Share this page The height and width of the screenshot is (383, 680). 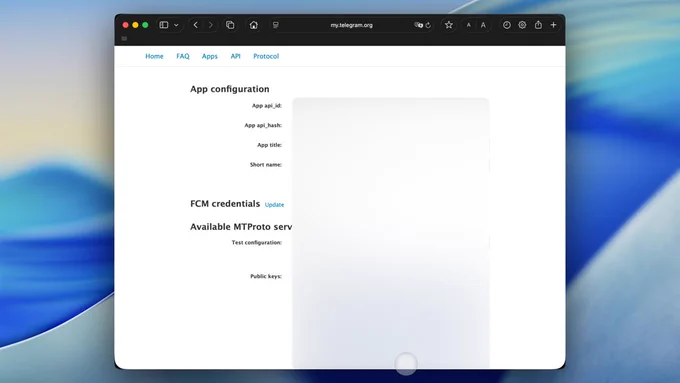pos(538,25)
